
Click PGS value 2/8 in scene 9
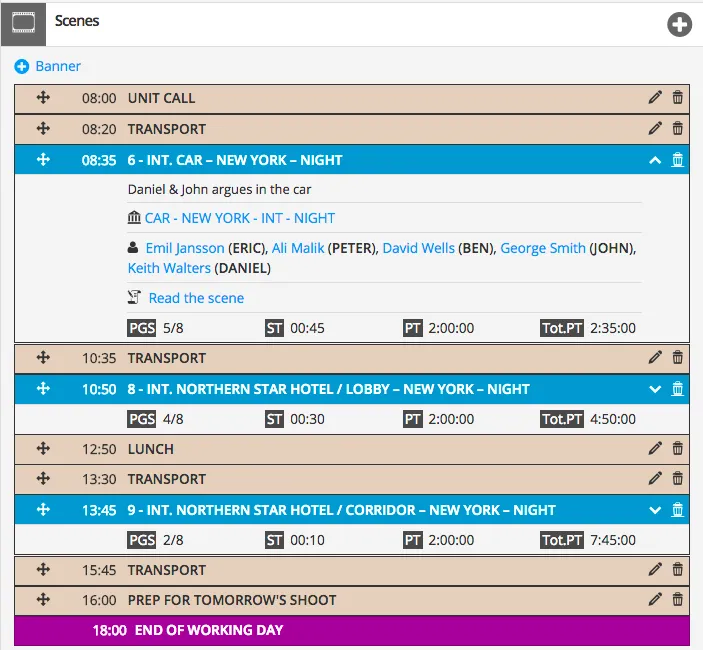coord(173,540)
